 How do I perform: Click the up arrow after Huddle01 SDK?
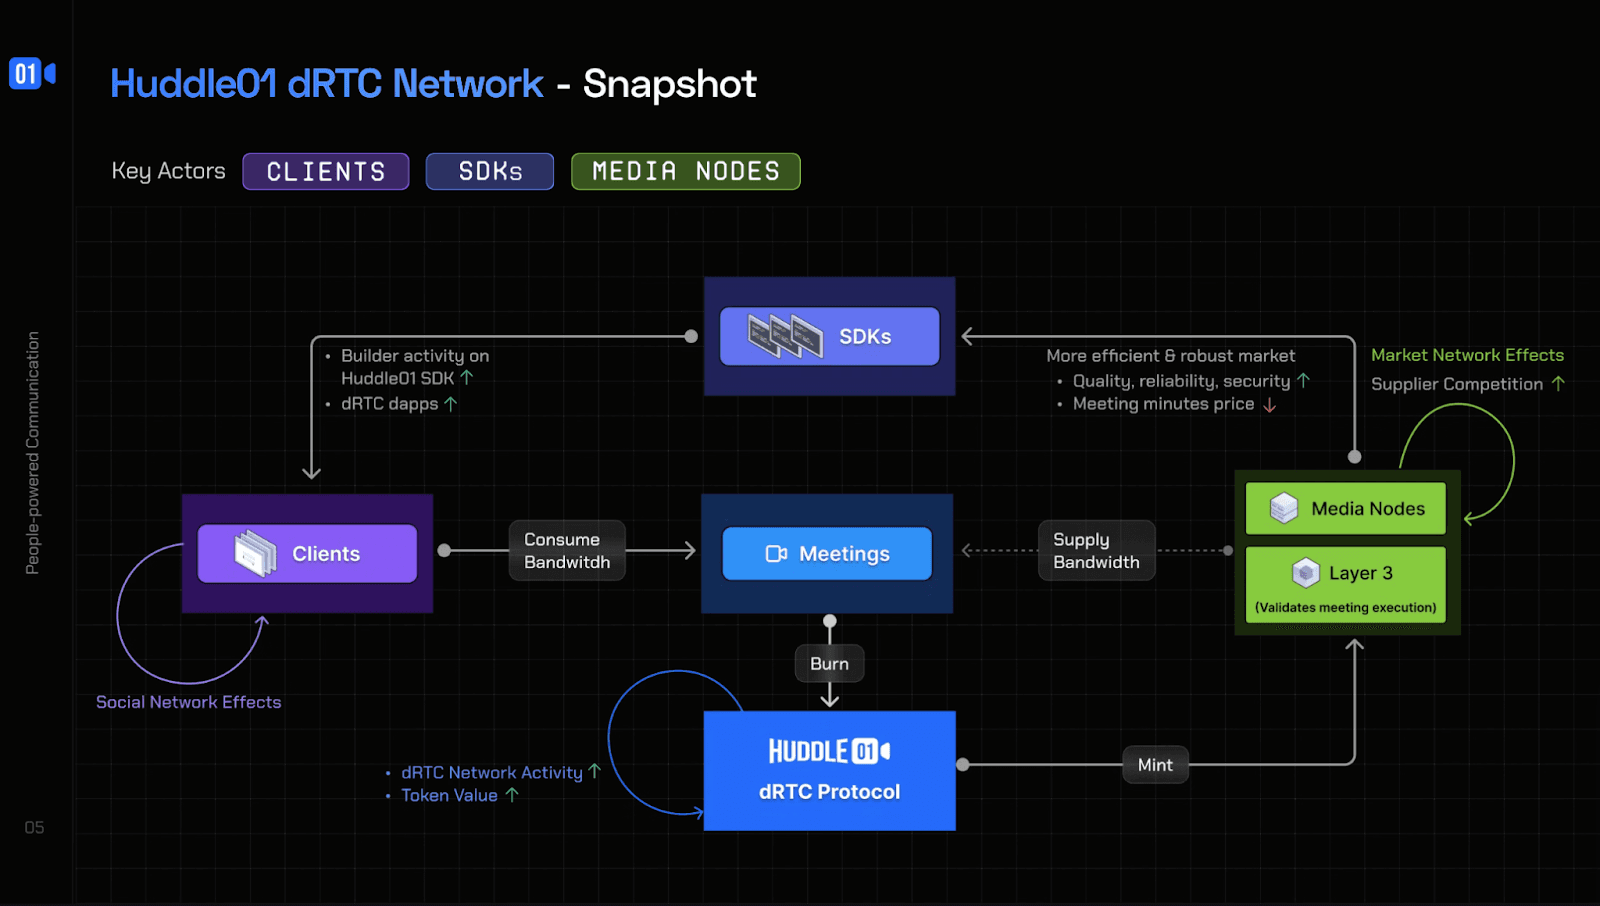(x=467, y=378)
